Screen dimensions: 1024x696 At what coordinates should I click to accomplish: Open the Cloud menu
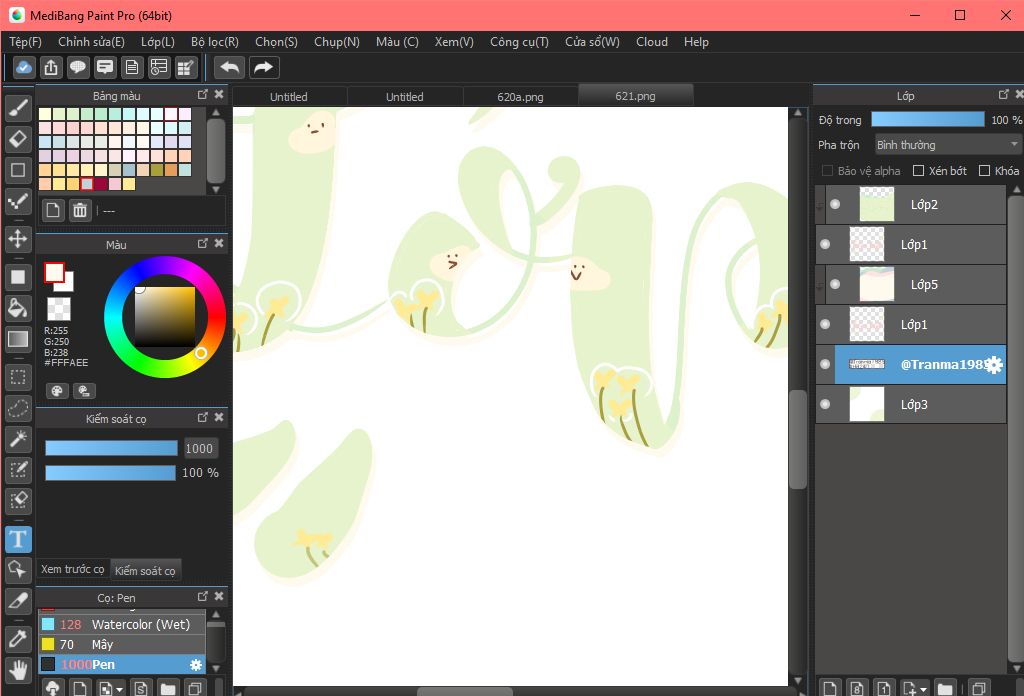(652, 42)
